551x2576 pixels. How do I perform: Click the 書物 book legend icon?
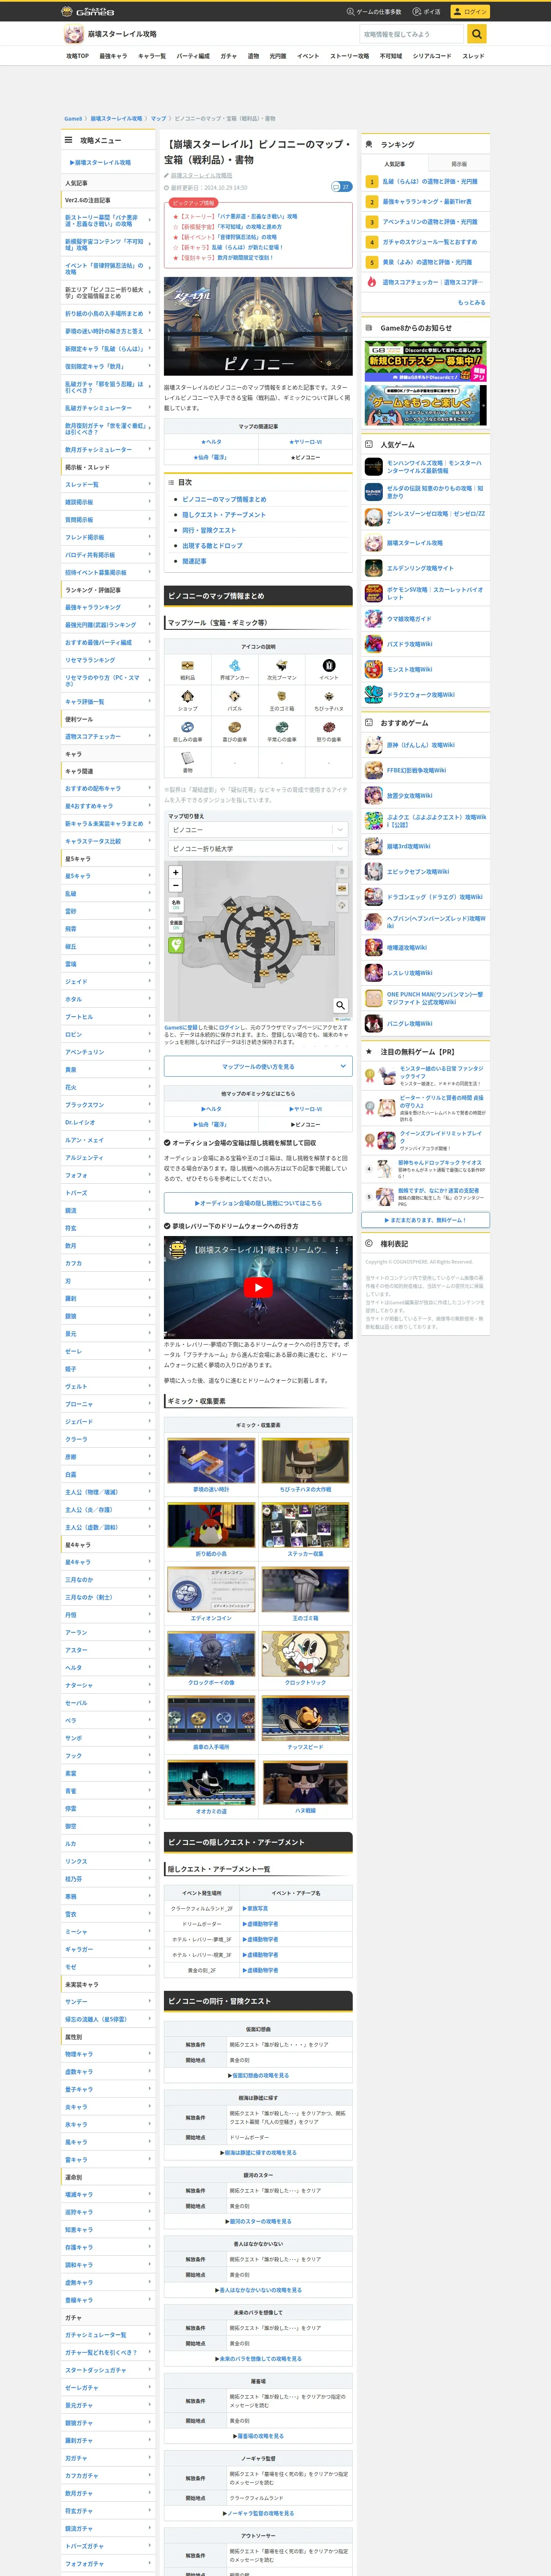(187, 758)
